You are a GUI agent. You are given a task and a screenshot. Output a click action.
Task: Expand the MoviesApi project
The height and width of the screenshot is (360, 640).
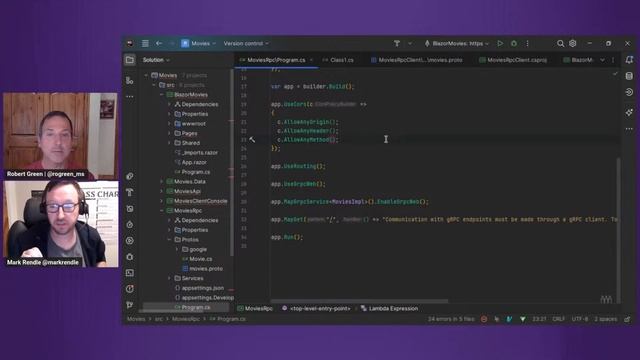(162, 191)
